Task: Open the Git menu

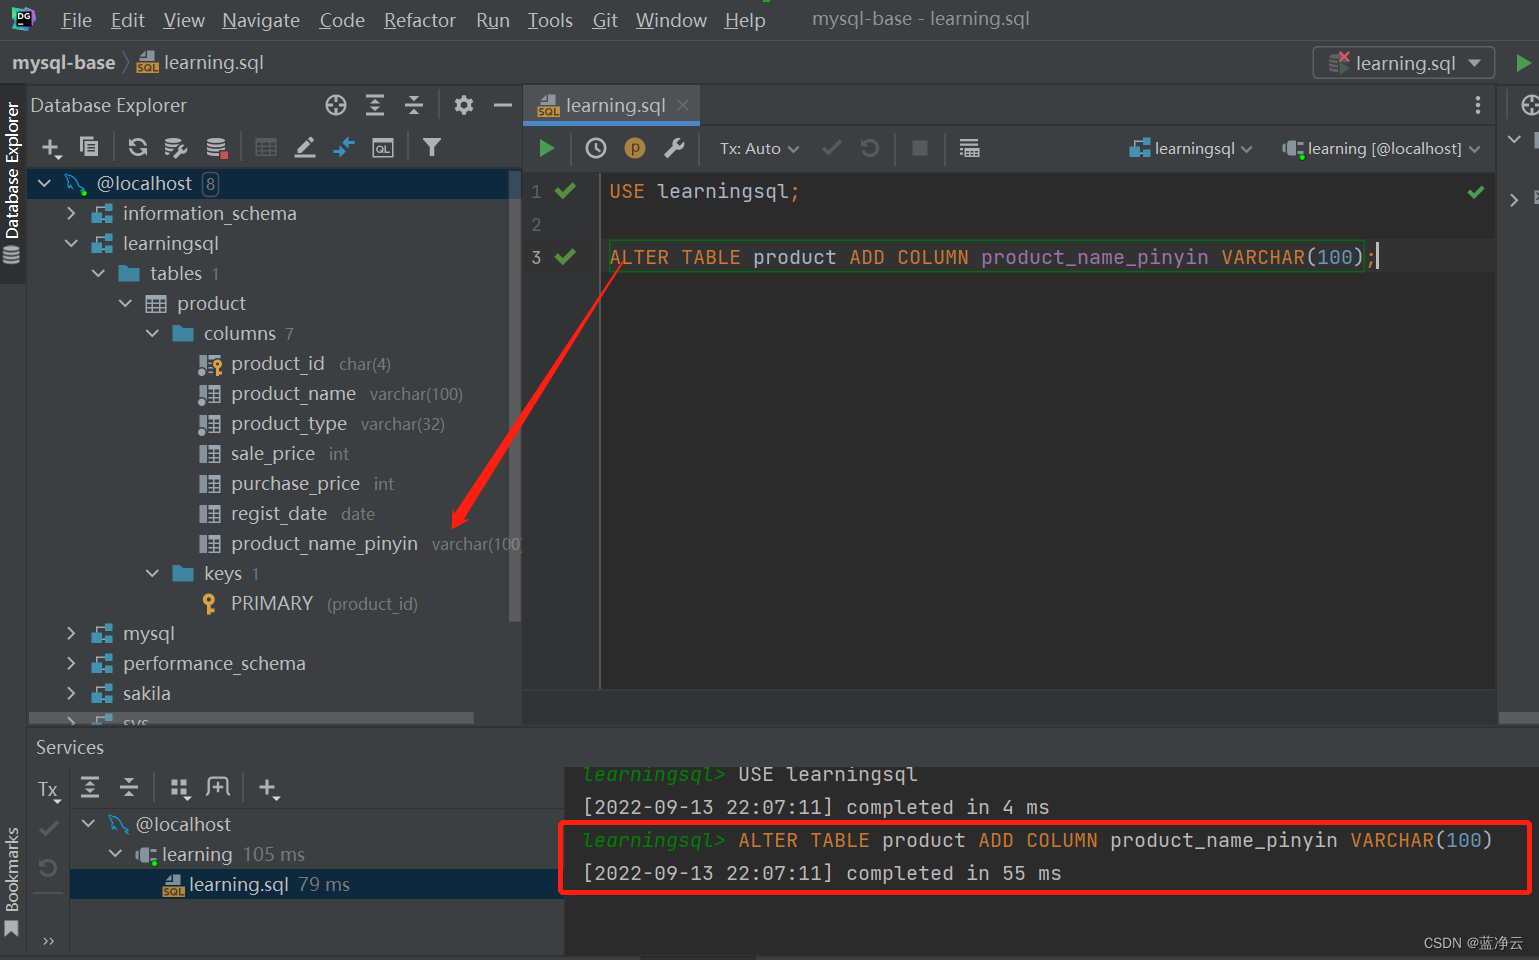Action: pyautogui.click(x=605, y=20)
